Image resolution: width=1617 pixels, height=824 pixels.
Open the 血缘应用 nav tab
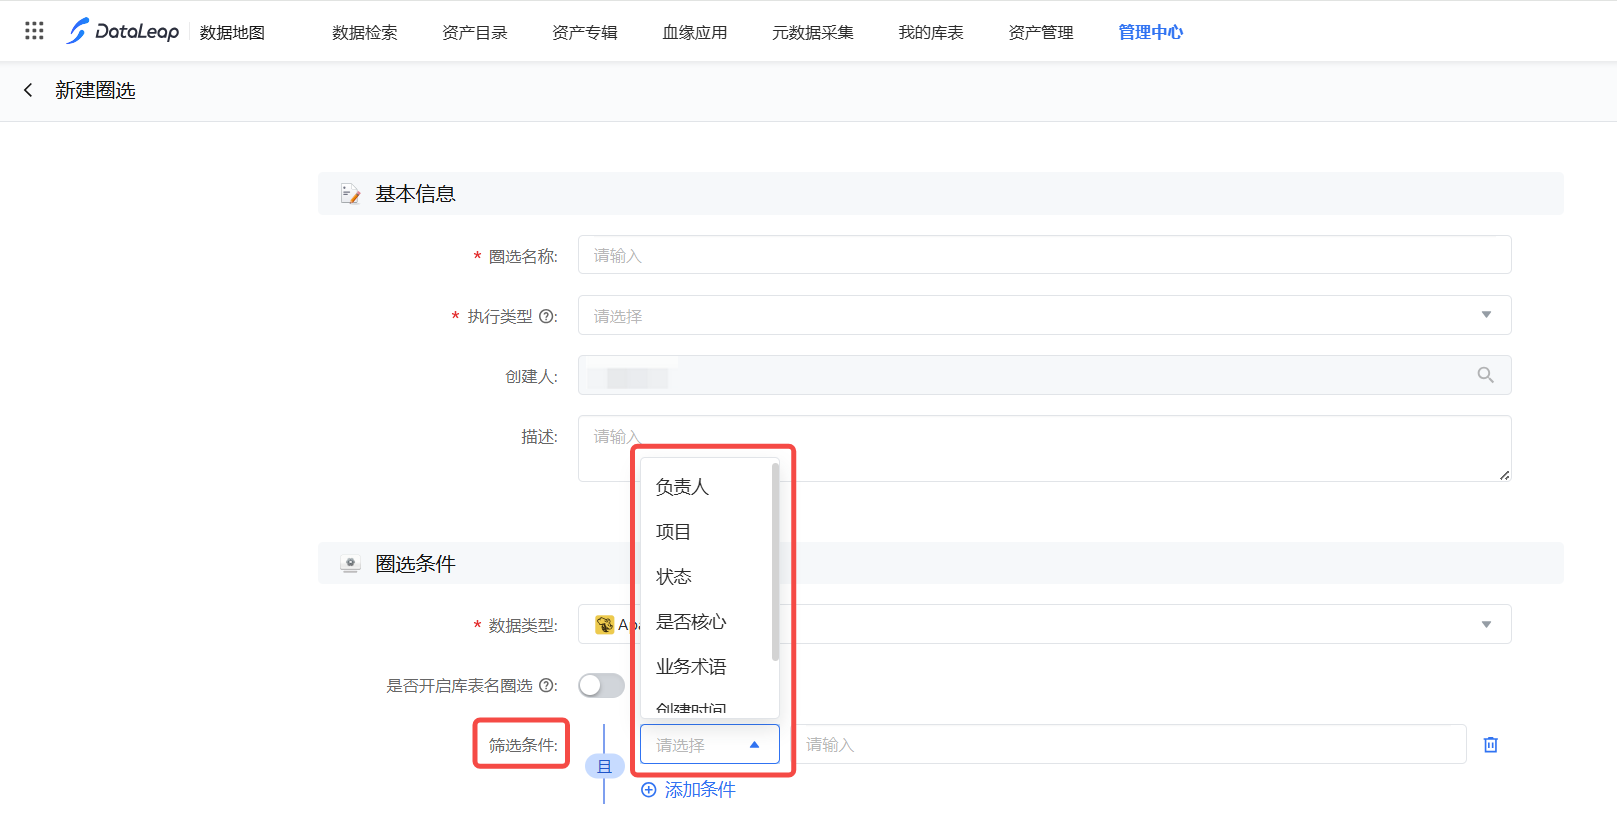pos(695,32)
